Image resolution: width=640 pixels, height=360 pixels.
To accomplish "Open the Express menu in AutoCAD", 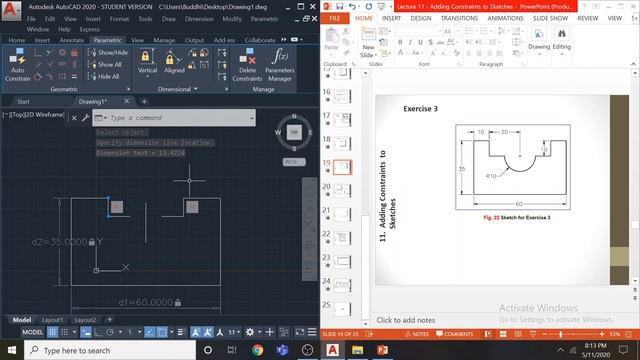I will coord(90,29).
